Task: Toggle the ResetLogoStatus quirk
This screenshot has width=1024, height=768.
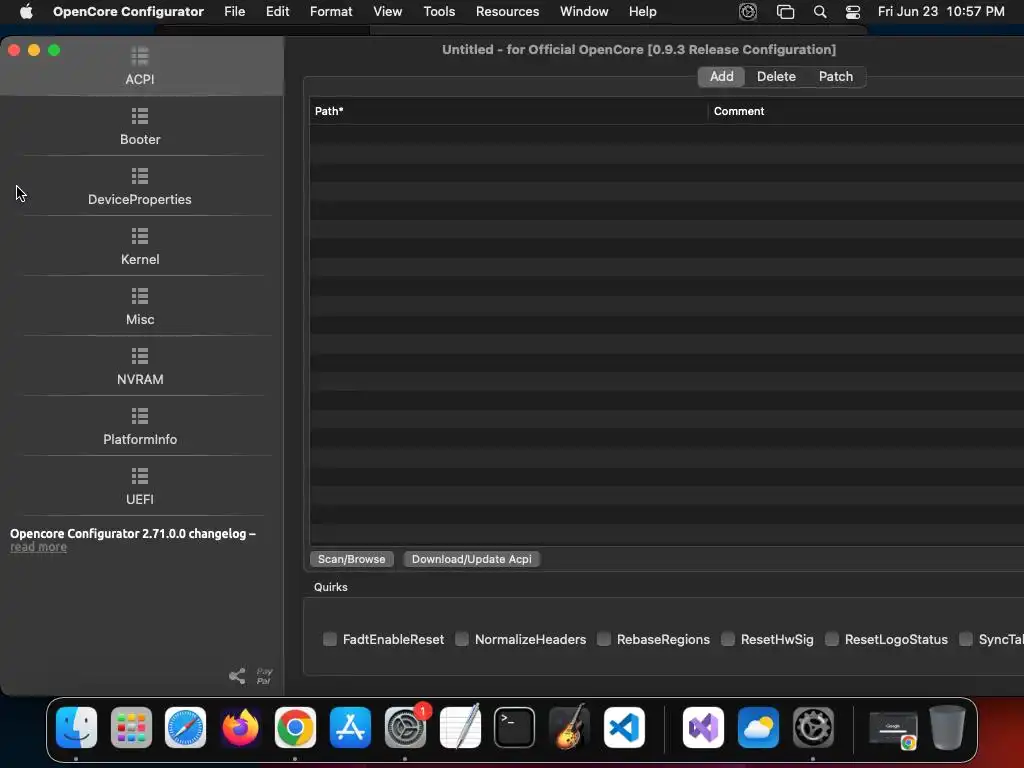Action: pos(832,639)
